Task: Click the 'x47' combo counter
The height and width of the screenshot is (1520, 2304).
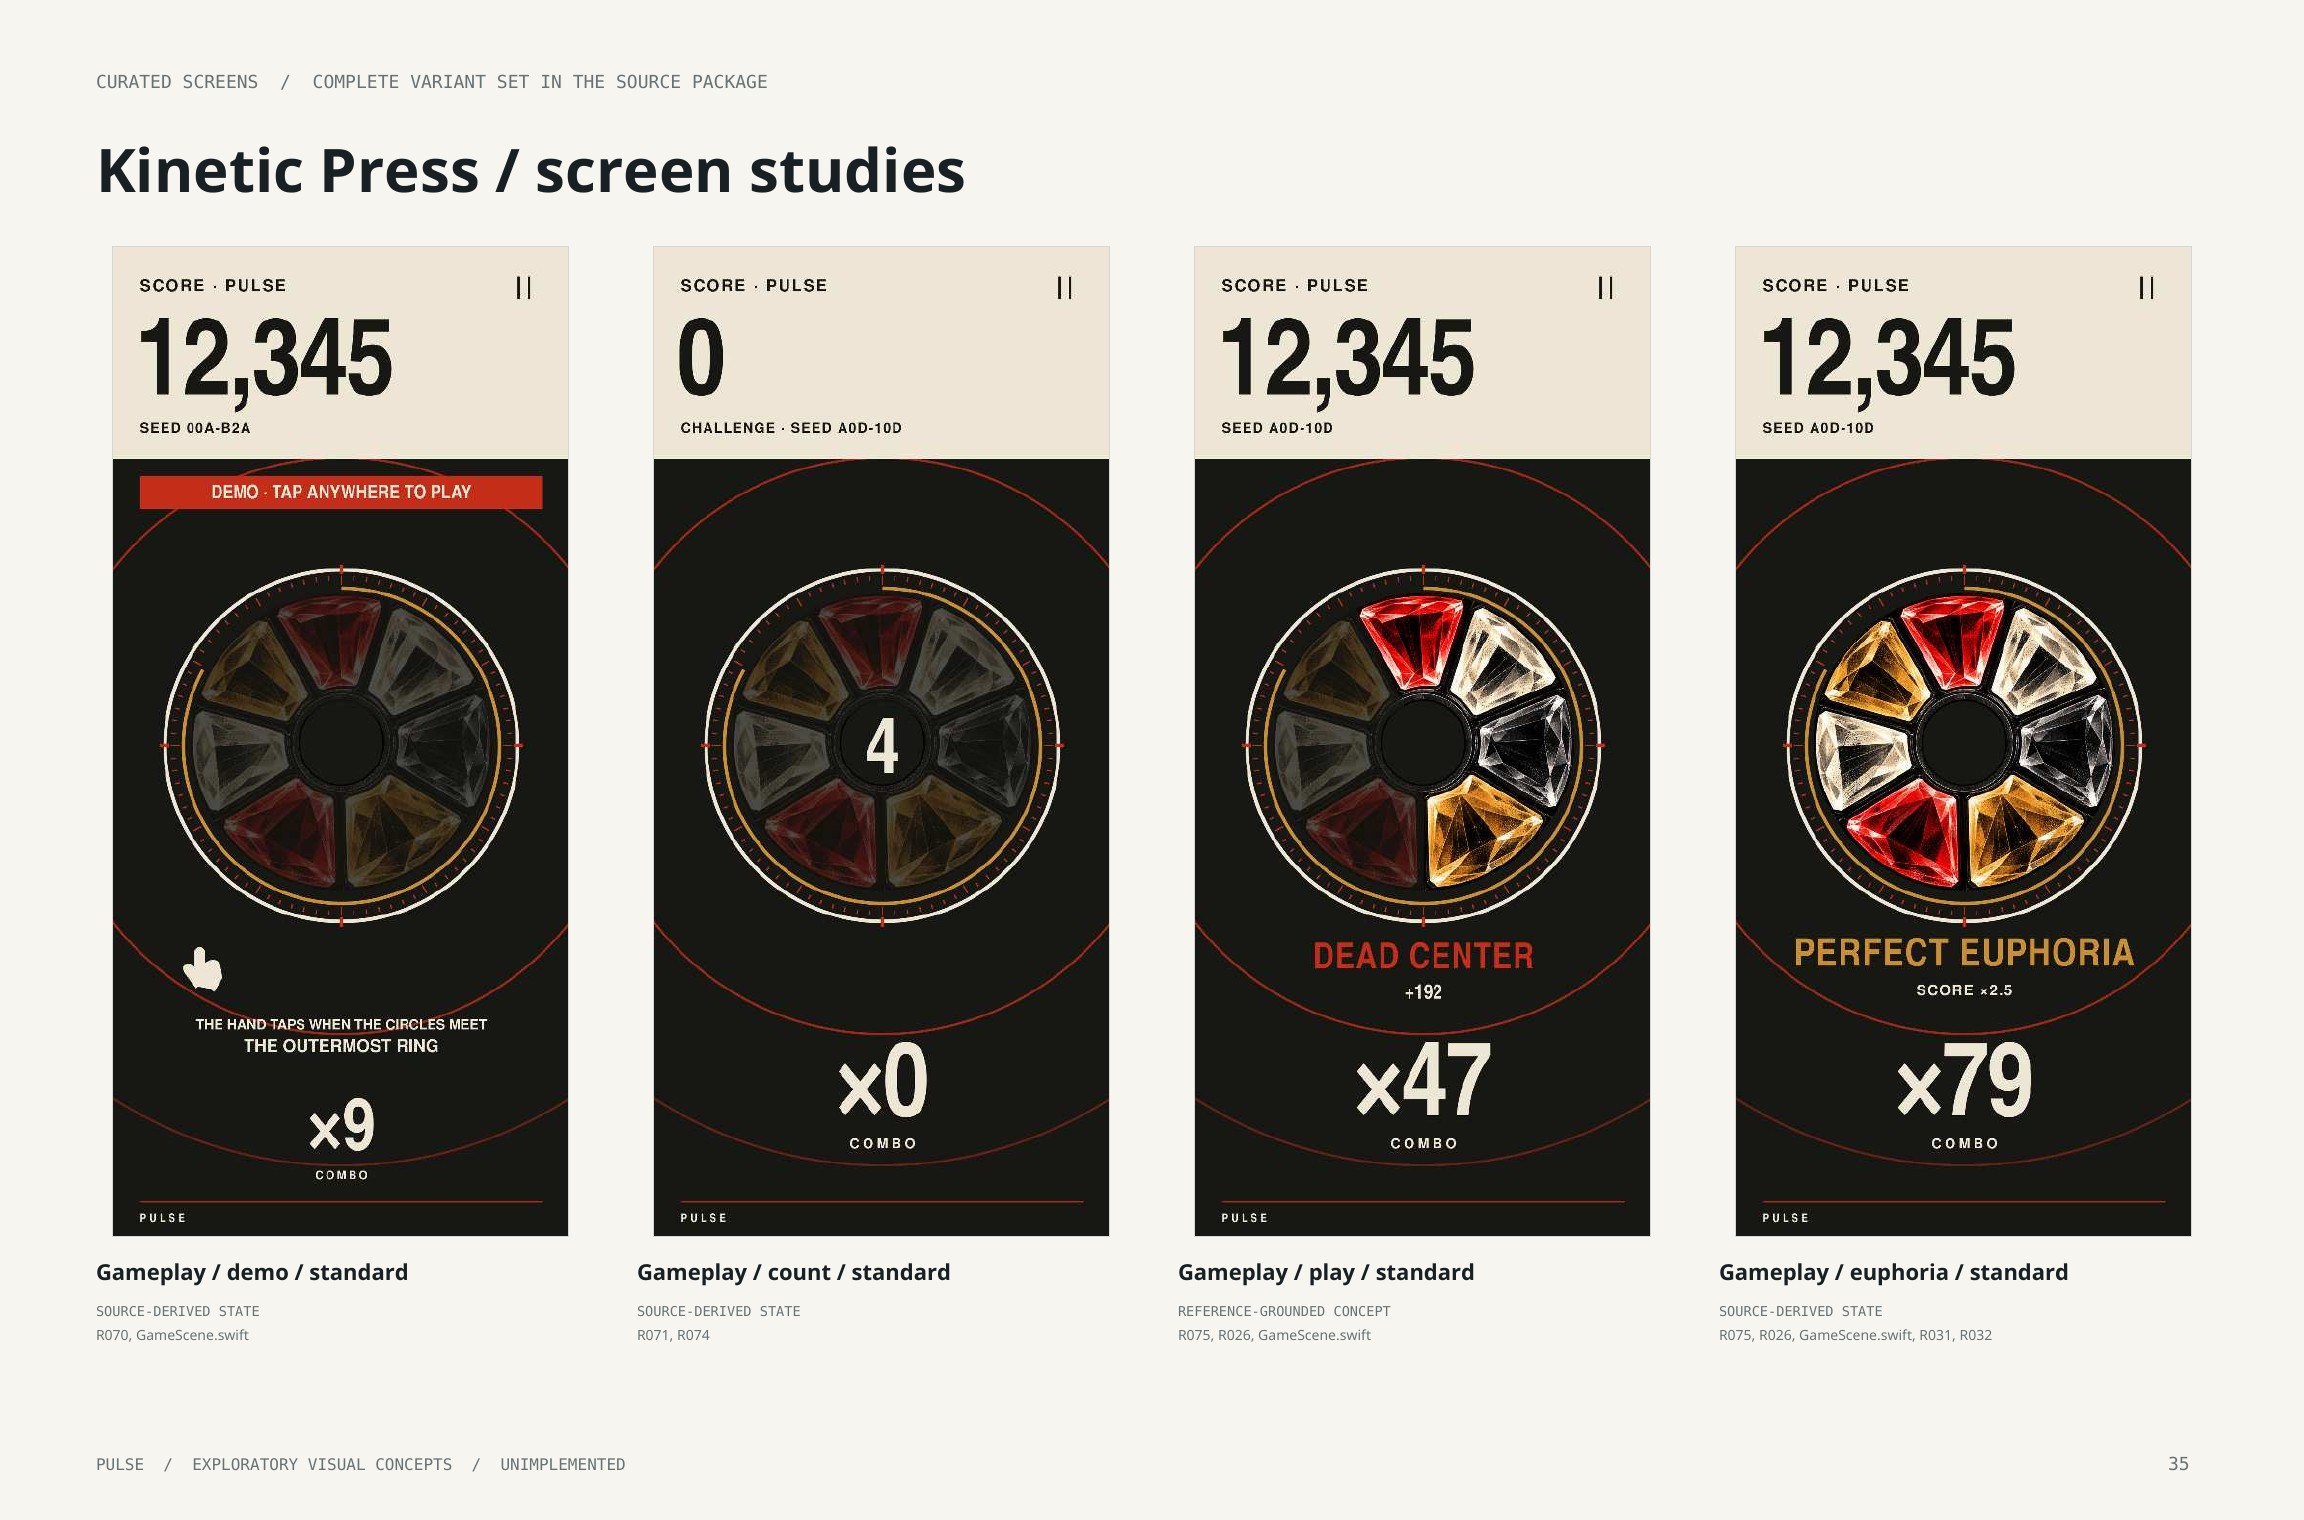Action: (1423, 1080)
